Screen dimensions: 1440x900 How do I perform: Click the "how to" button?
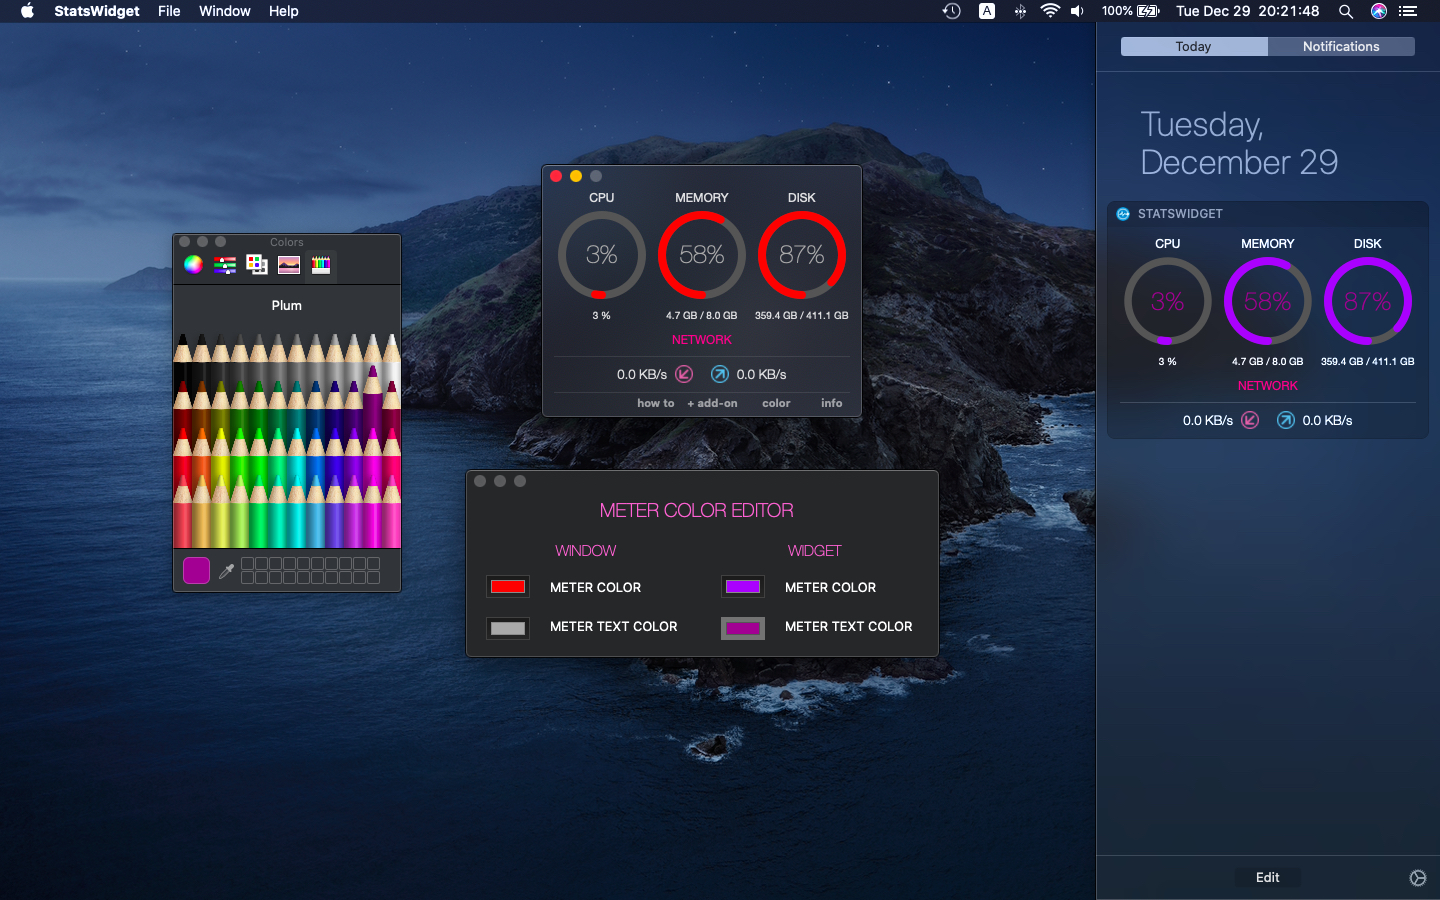tap(655, 403)
